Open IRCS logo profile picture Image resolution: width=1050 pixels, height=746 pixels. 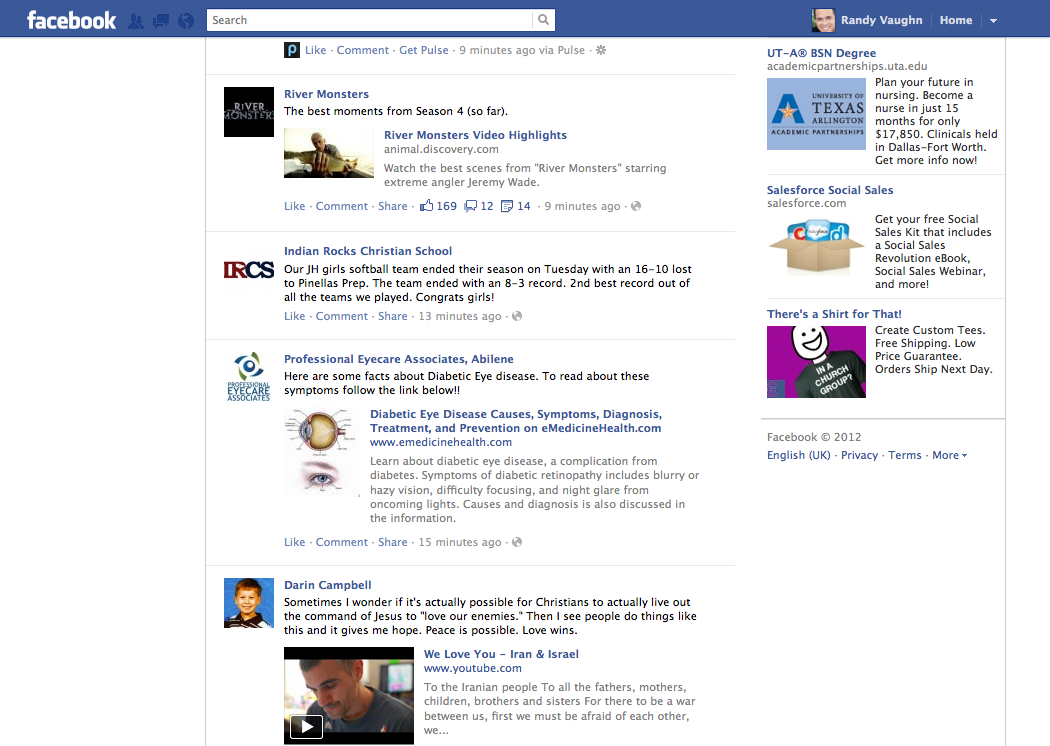tap(248, 270)
